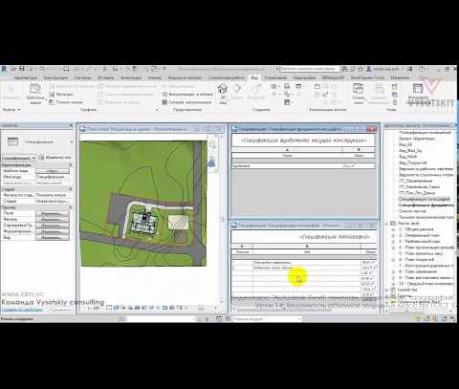459x389 pixels.
Task: Switch to the Architecture ribbon tab
Action: click(x=25, y=78)
